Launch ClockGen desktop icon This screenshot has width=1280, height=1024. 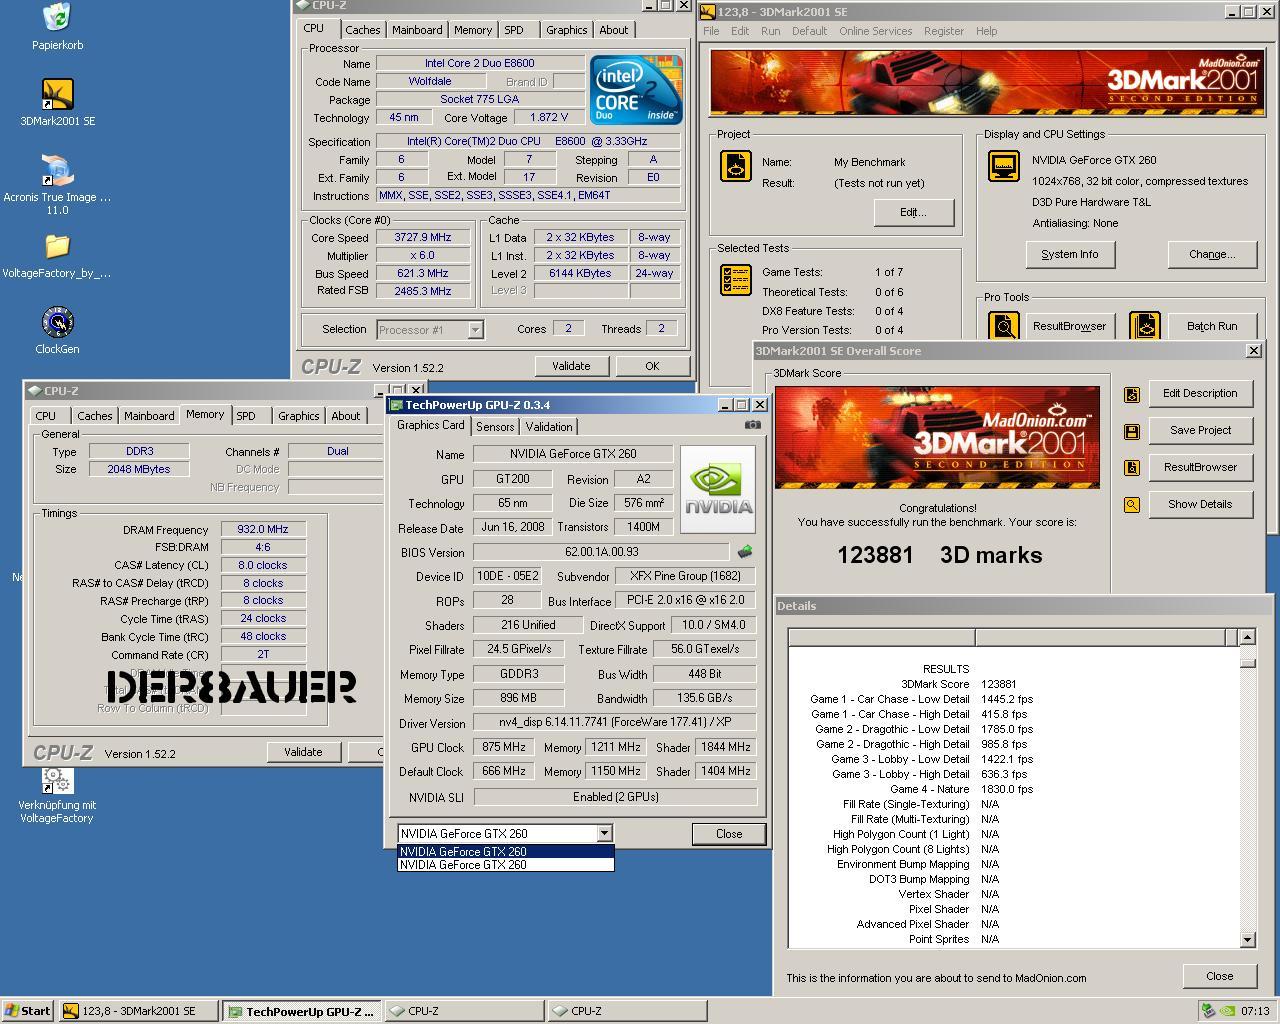click(57, 322)
